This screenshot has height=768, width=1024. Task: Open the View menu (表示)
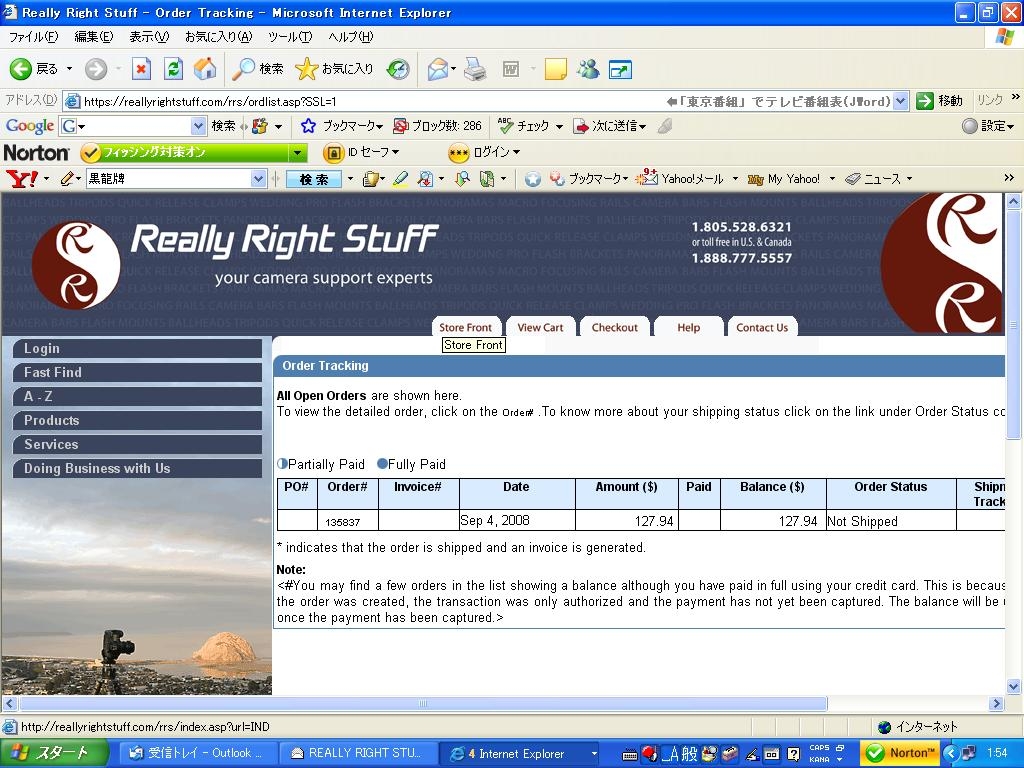pos(149,37)
